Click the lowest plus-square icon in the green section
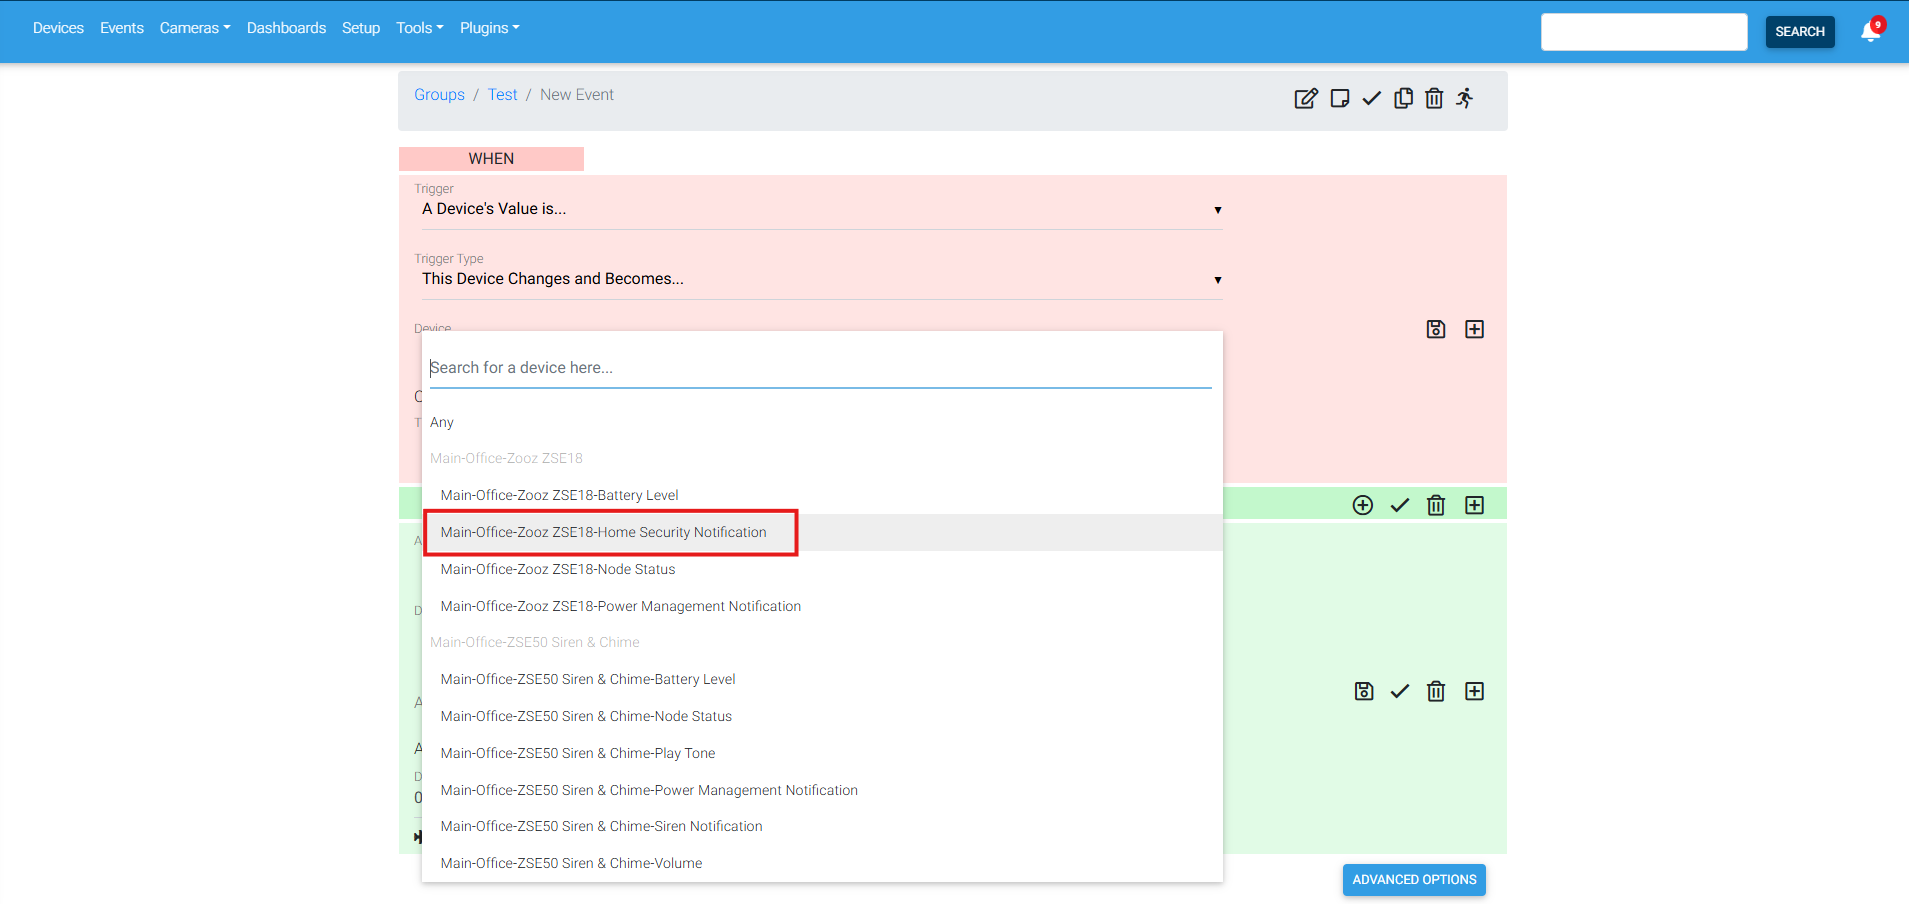The image size is (1909, 904). 1474,691
